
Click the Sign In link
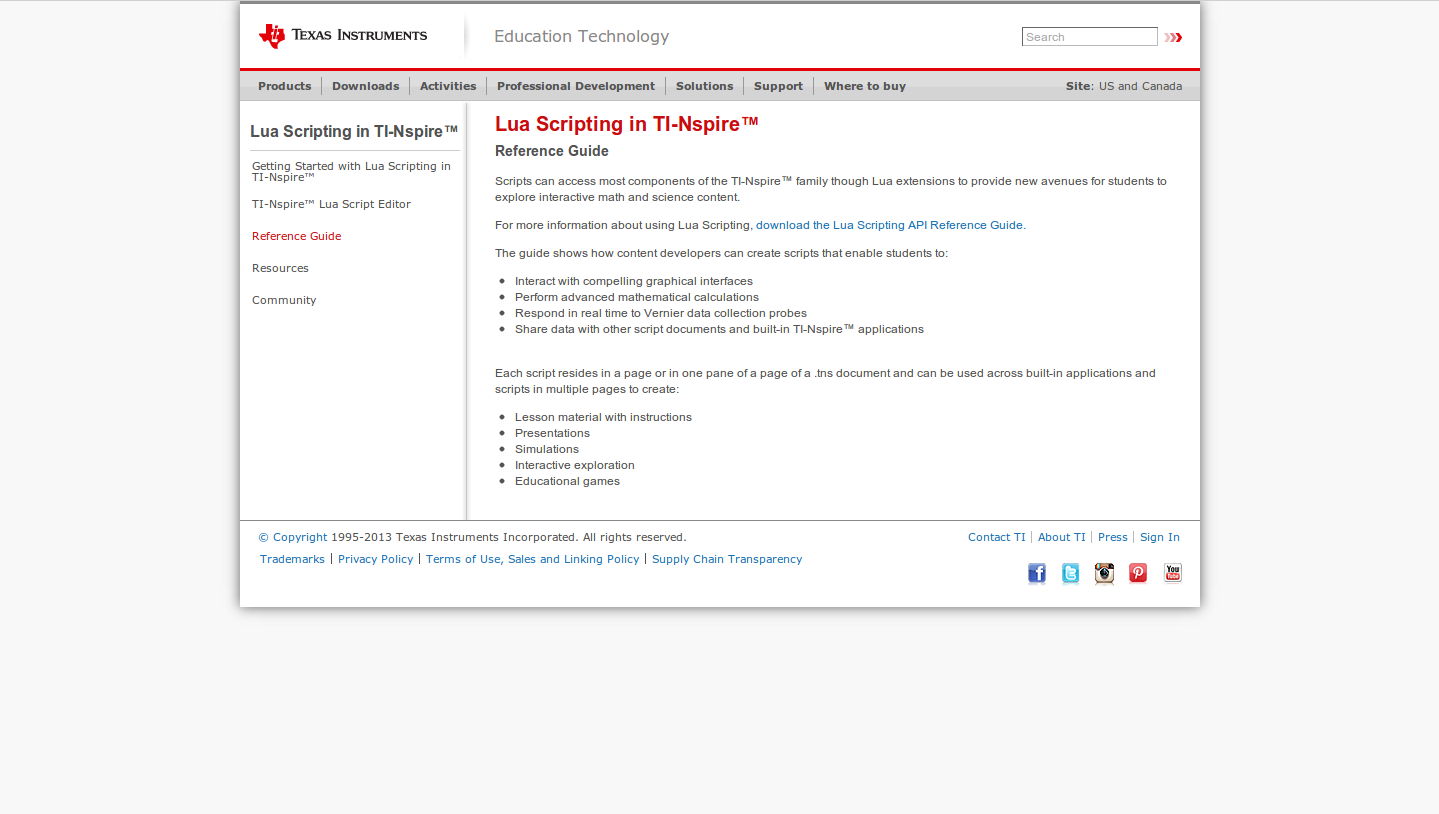coord(1160,537)
